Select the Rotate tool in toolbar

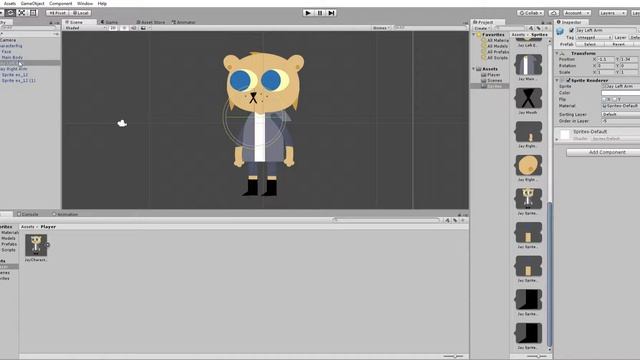point(11,13)
